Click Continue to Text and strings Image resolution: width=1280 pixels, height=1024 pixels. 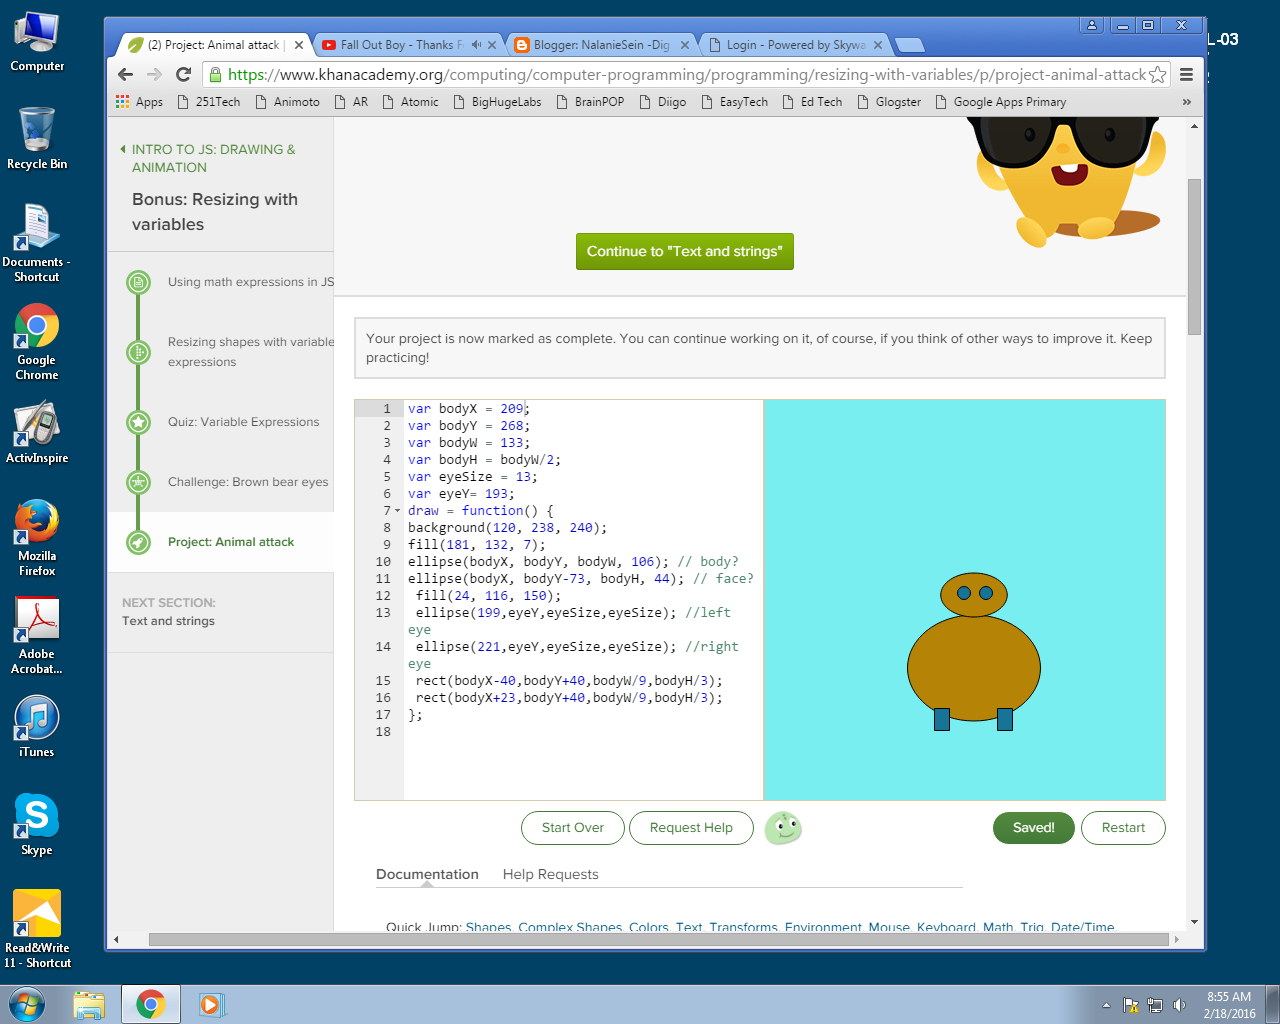(x=684, y=251)
